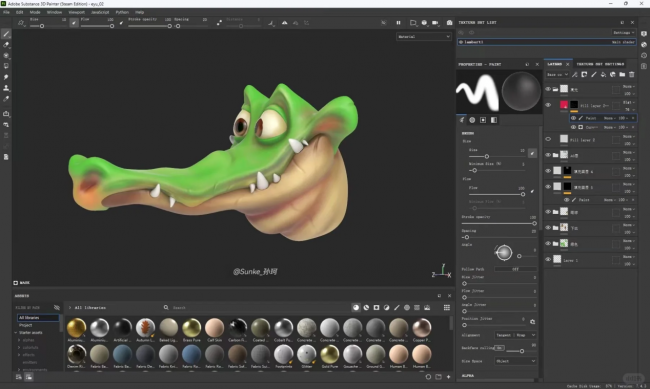Viewport: 650px width, 389px height.
Task: Filter assets by brushes icon
Action: [x=397, y=307]
